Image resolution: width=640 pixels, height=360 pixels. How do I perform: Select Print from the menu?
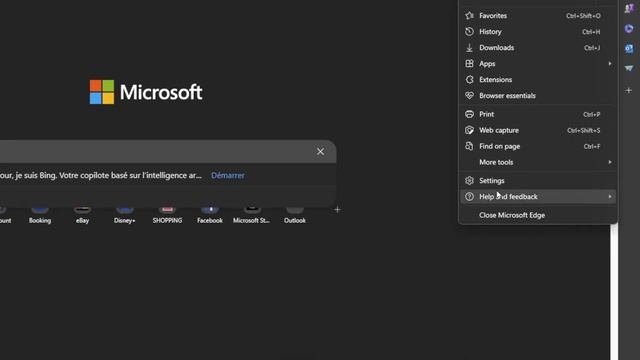click(x=538, y=114)
